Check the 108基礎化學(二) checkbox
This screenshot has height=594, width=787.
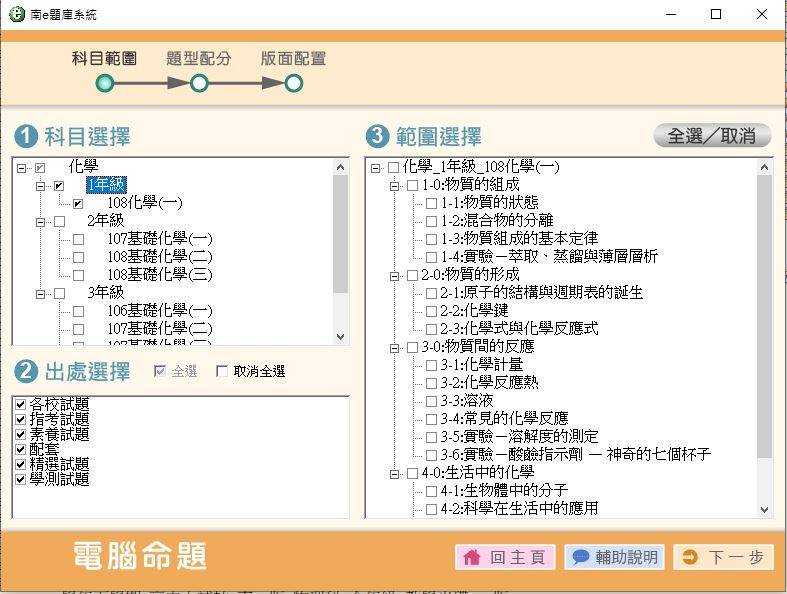tap(78, 258)
